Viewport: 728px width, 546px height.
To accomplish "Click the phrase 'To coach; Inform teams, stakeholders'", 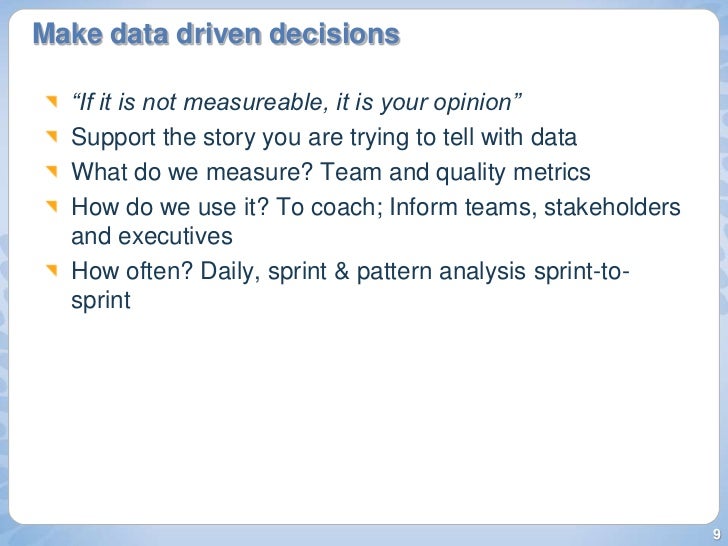I will tap(478, 207).
